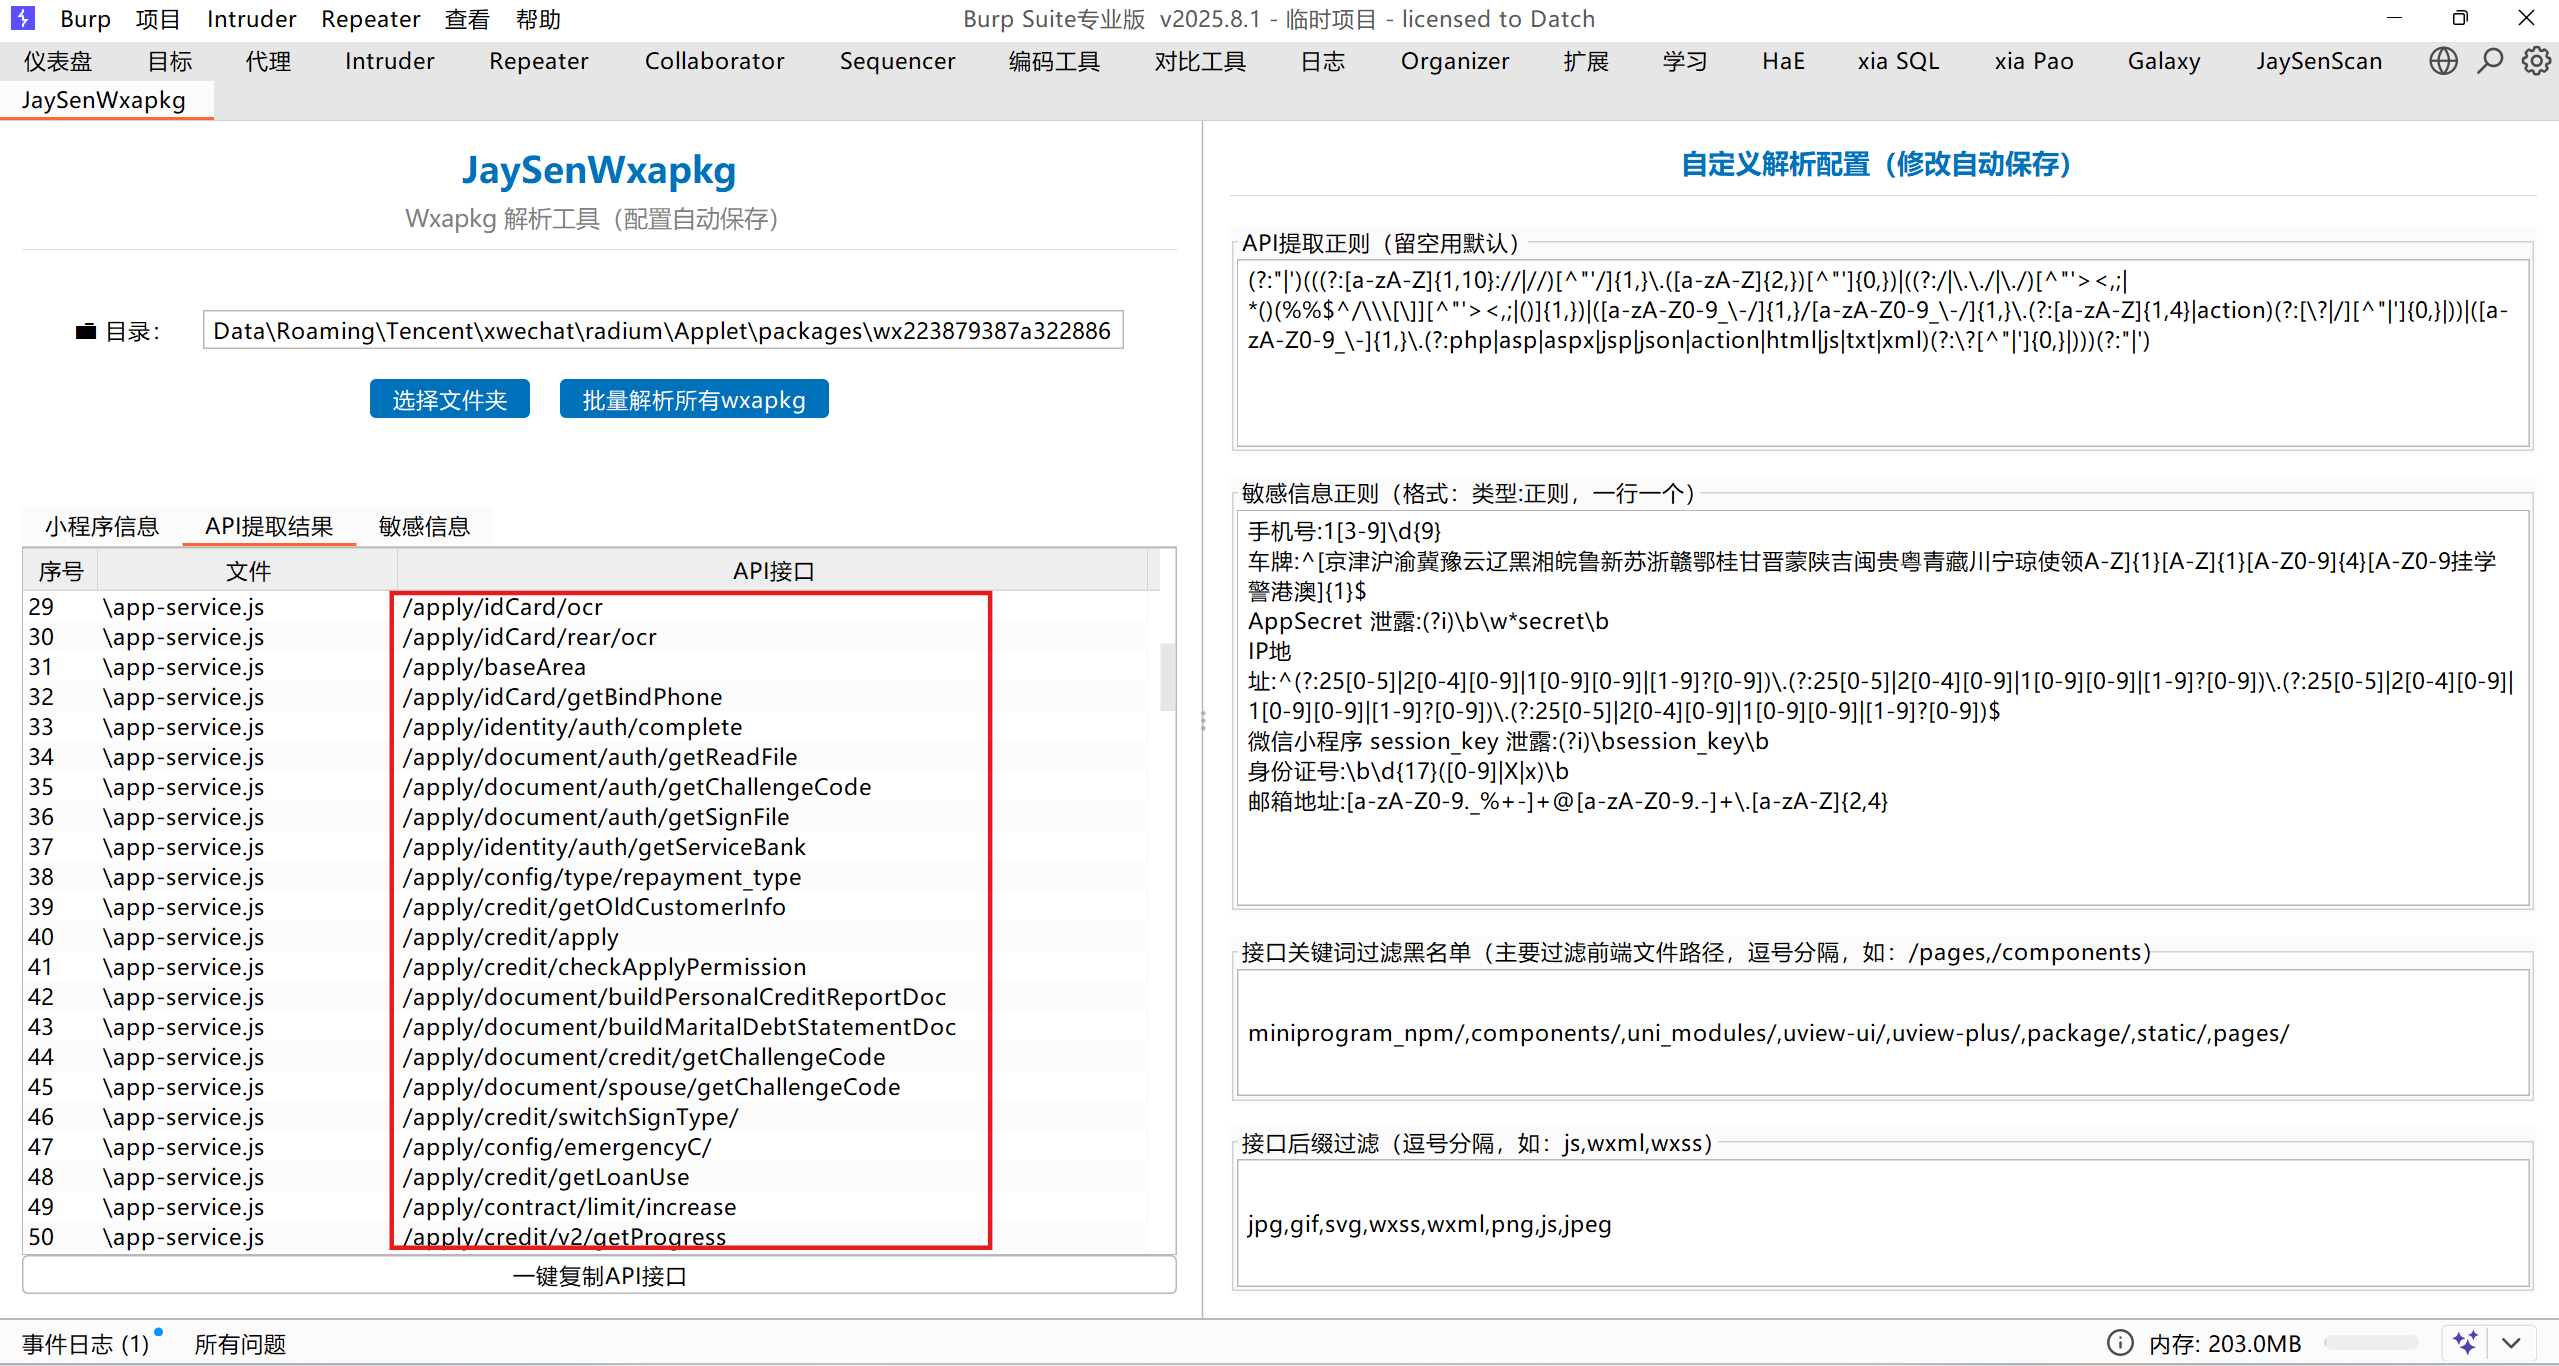Click the AI sparkle icon in status bar

coord(2464,1342)
